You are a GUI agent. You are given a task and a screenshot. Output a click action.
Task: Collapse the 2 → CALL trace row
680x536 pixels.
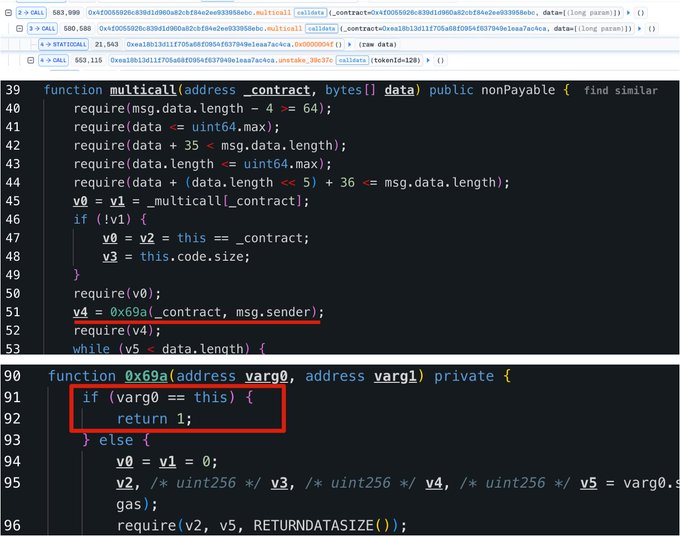click(x=8, y=13)
